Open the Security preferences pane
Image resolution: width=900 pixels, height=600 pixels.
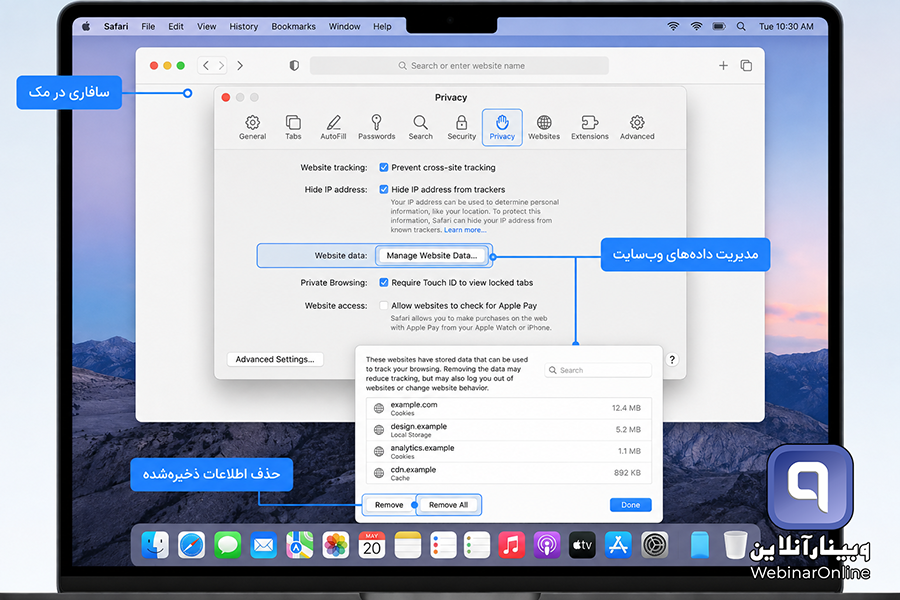click(461, 127)
